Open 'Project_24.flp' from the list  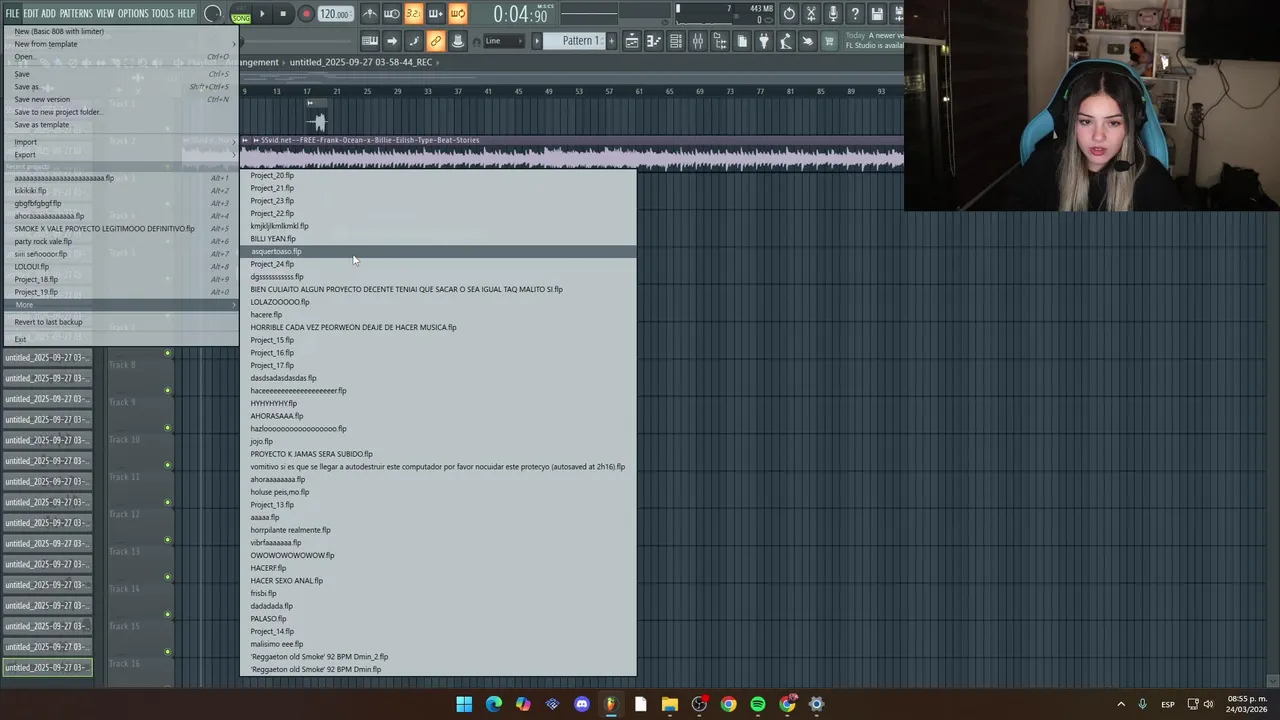pyautogui.click(x=438, y=264)
